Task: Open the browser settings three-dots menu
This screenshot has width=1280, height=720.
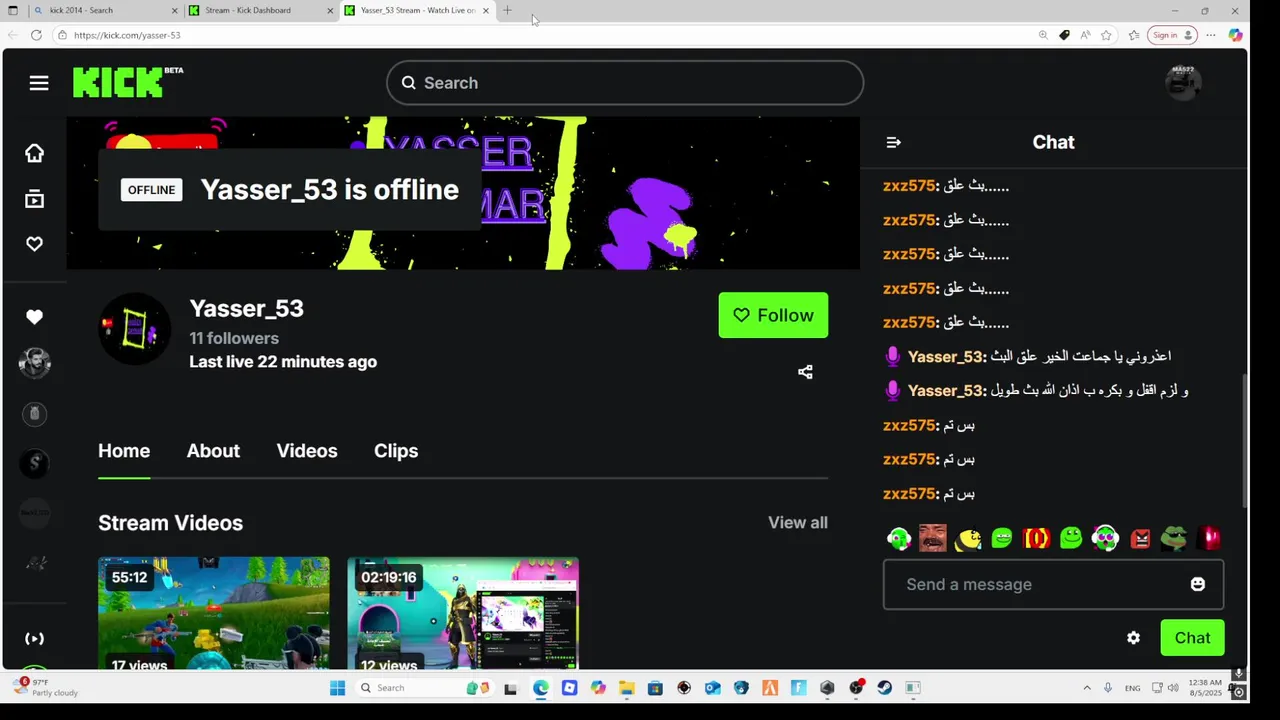Action: 1210,35
